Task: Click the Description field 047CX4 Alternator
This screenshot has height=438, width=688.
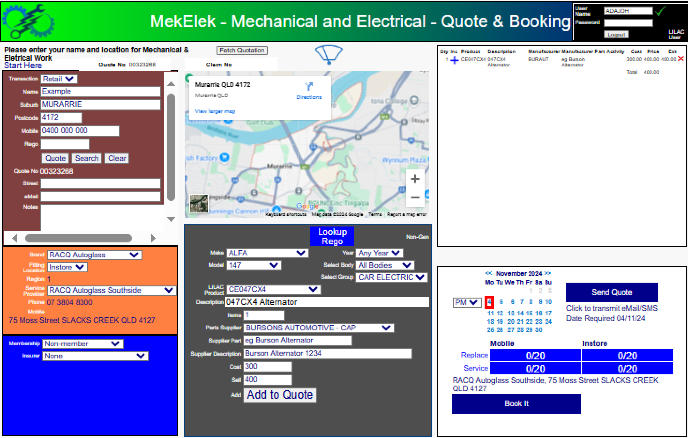Action: (x=327, y=302)
